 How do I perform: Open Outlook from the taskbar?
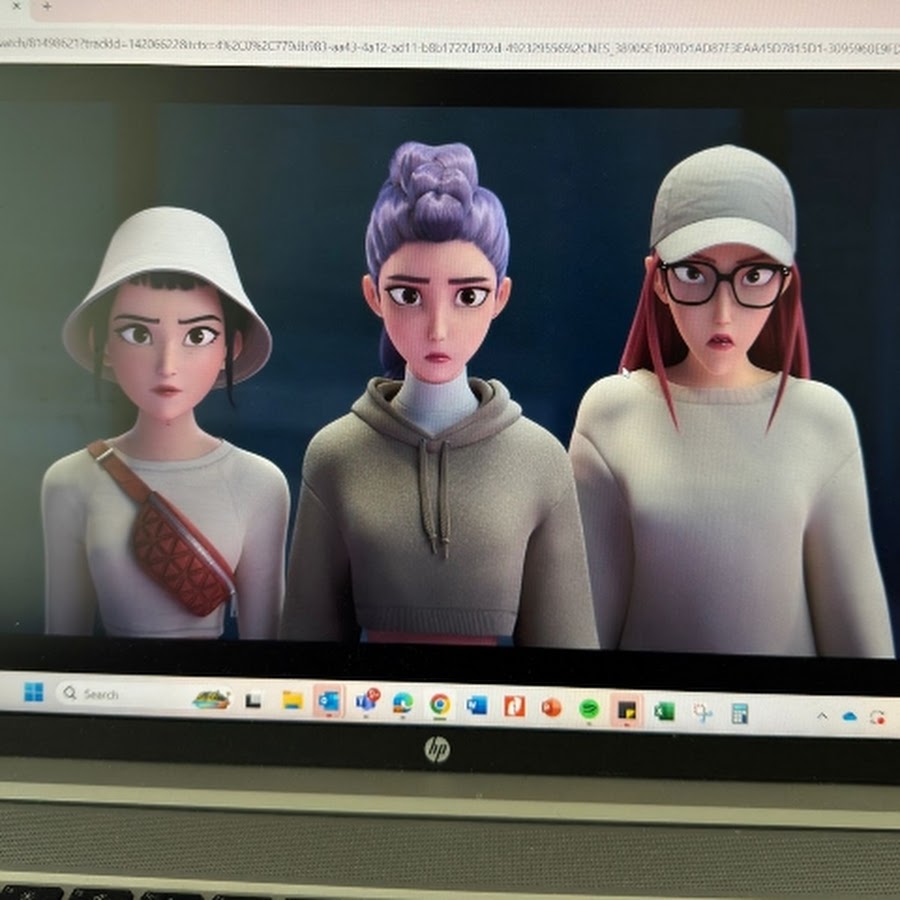pyautogui.click(x=328, y=701)
